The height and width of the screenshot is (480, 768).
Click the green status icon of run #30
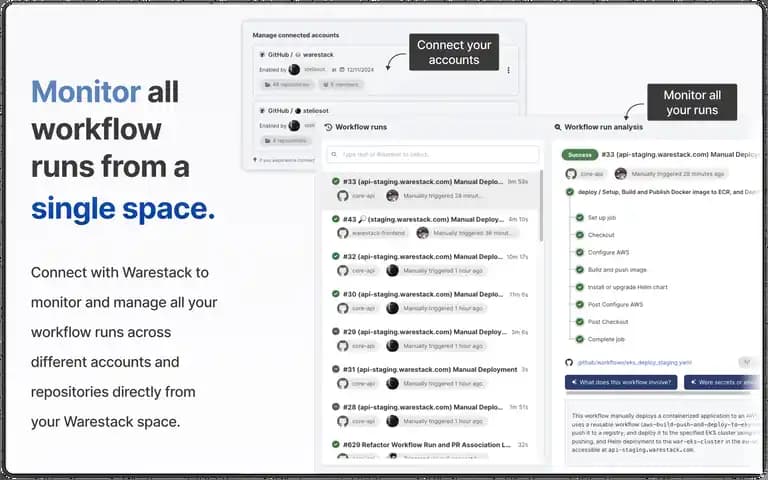click(x=336, y=294)
